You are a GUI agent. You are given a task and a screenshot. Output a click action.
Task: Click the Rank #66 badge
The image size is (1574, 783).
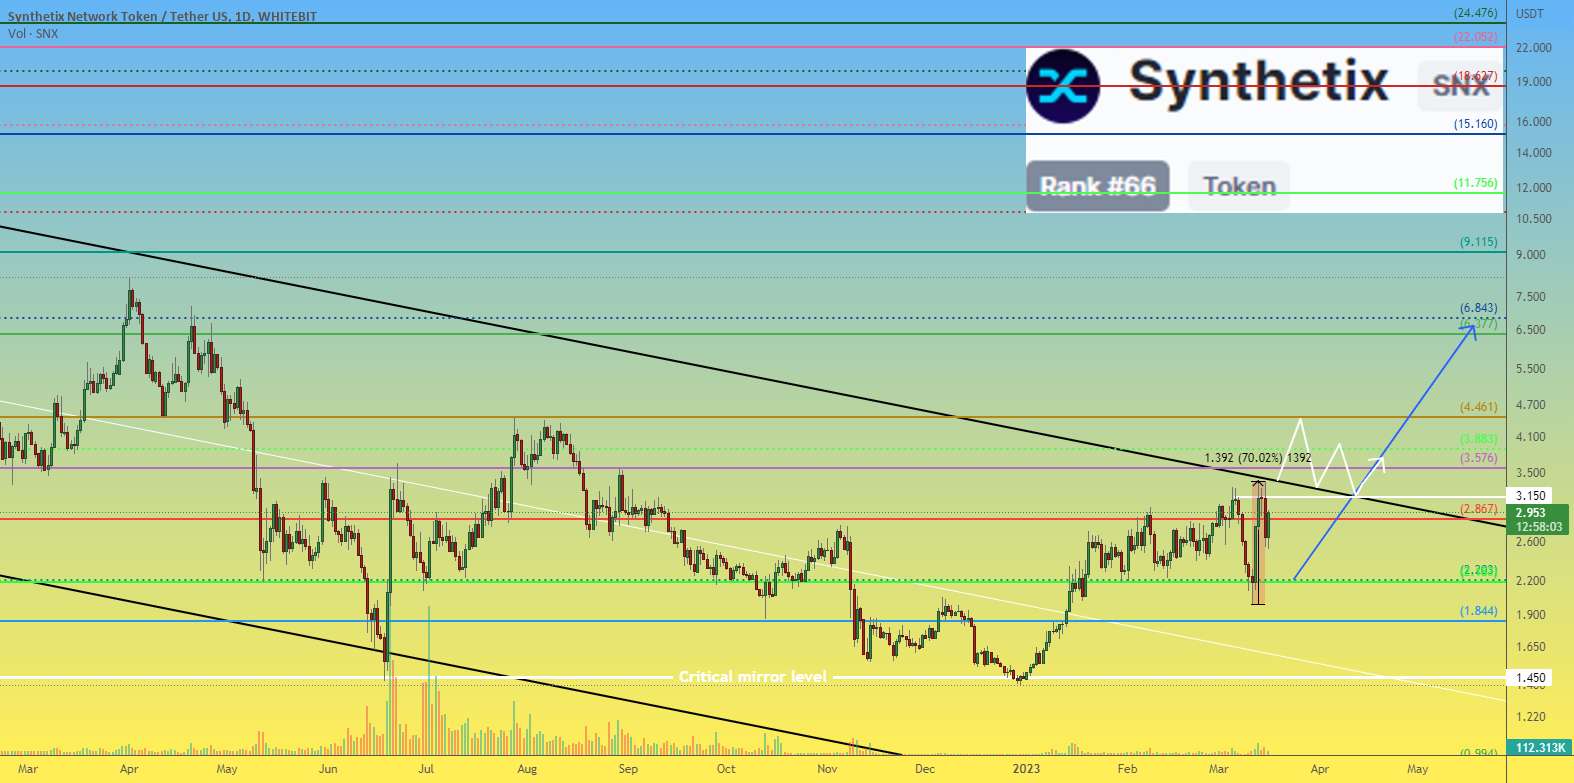(x=1098, y=186)
